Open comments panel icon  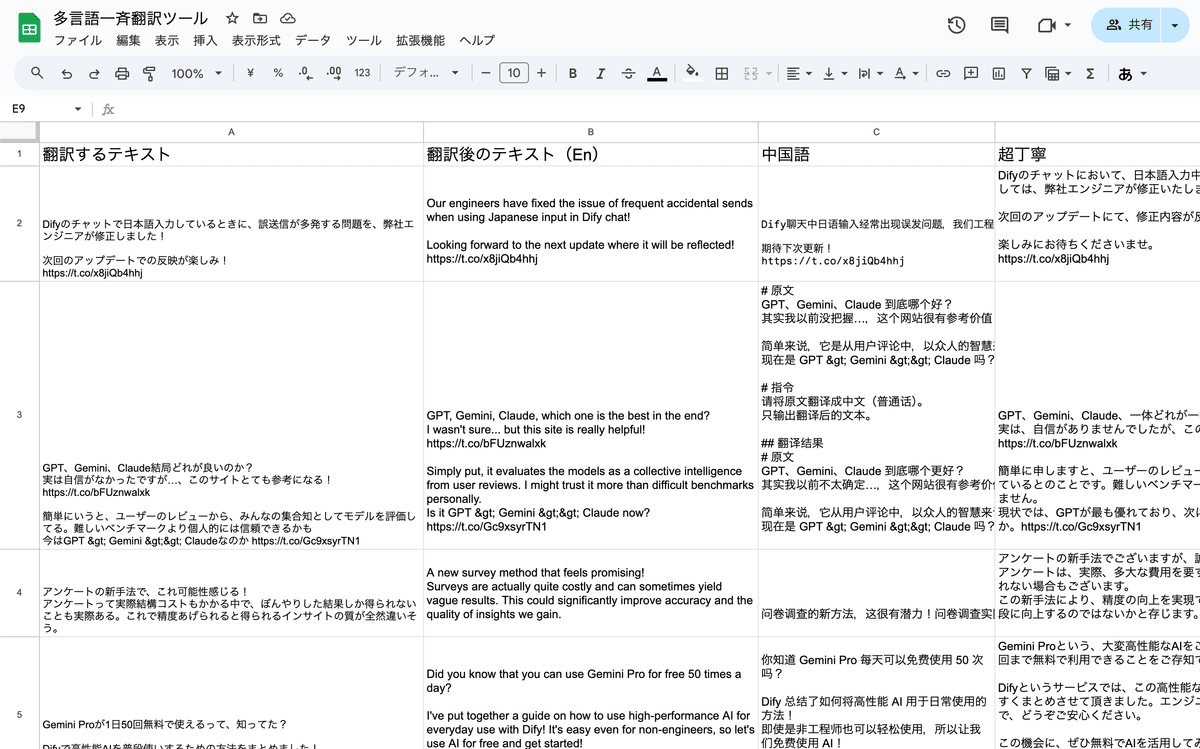(999, 25)
